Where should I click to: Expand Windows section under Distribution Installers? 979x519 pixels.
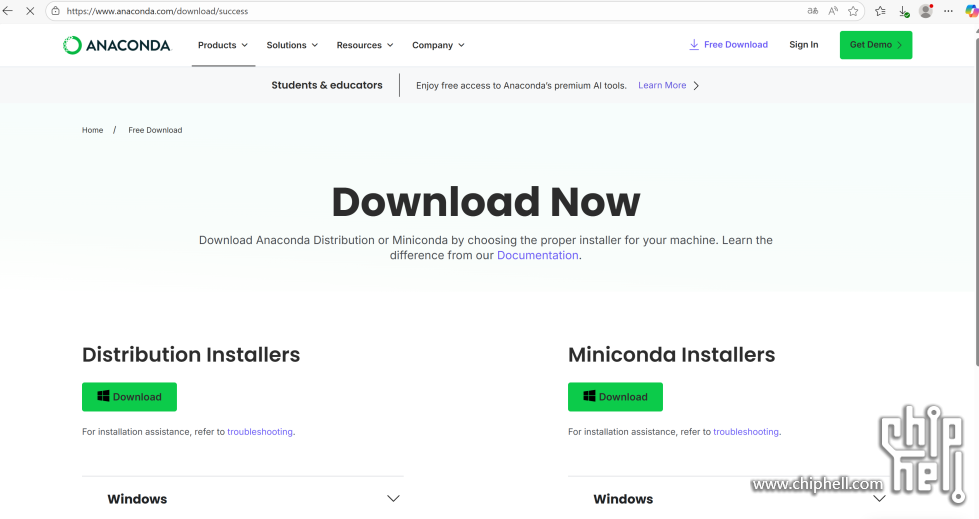point(243,498)
